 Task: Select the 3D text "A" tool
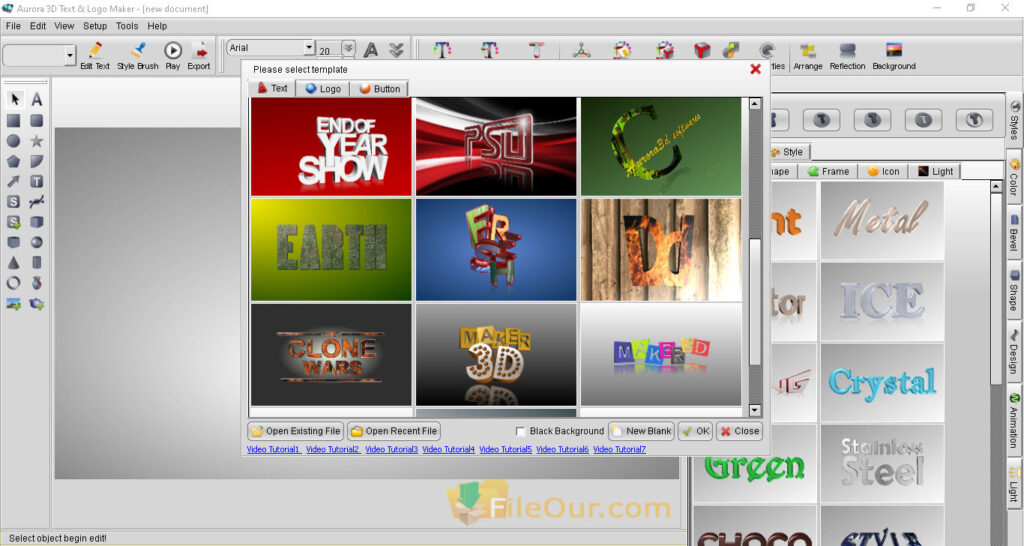click(x=37, y=99)
